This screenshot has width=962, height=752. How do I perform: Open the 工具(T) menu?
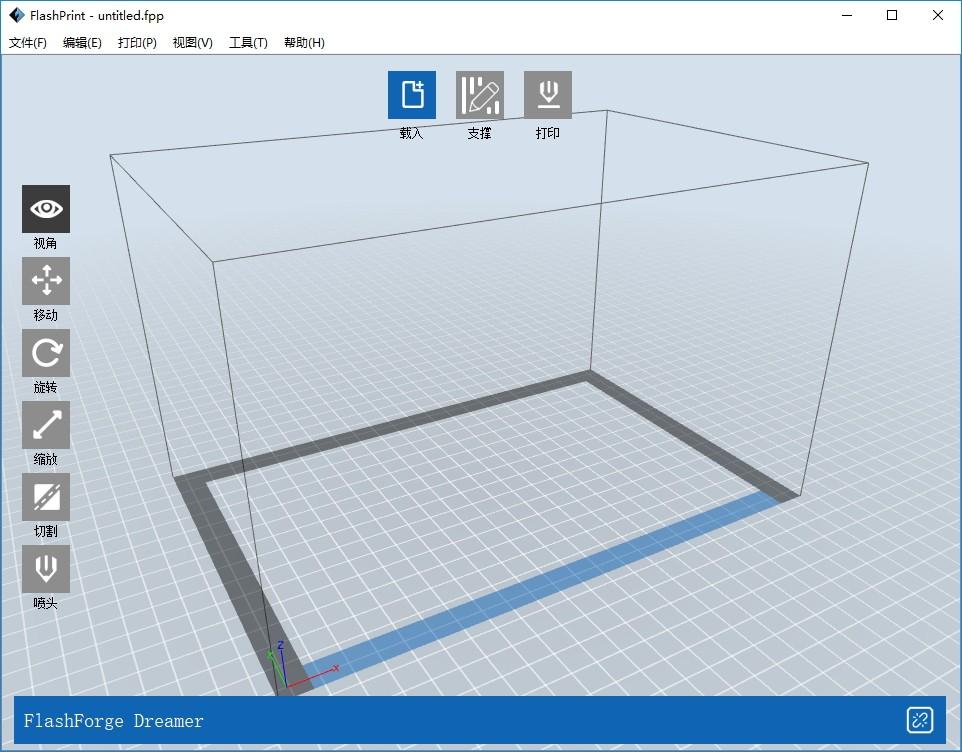click(x=248, y=42)
